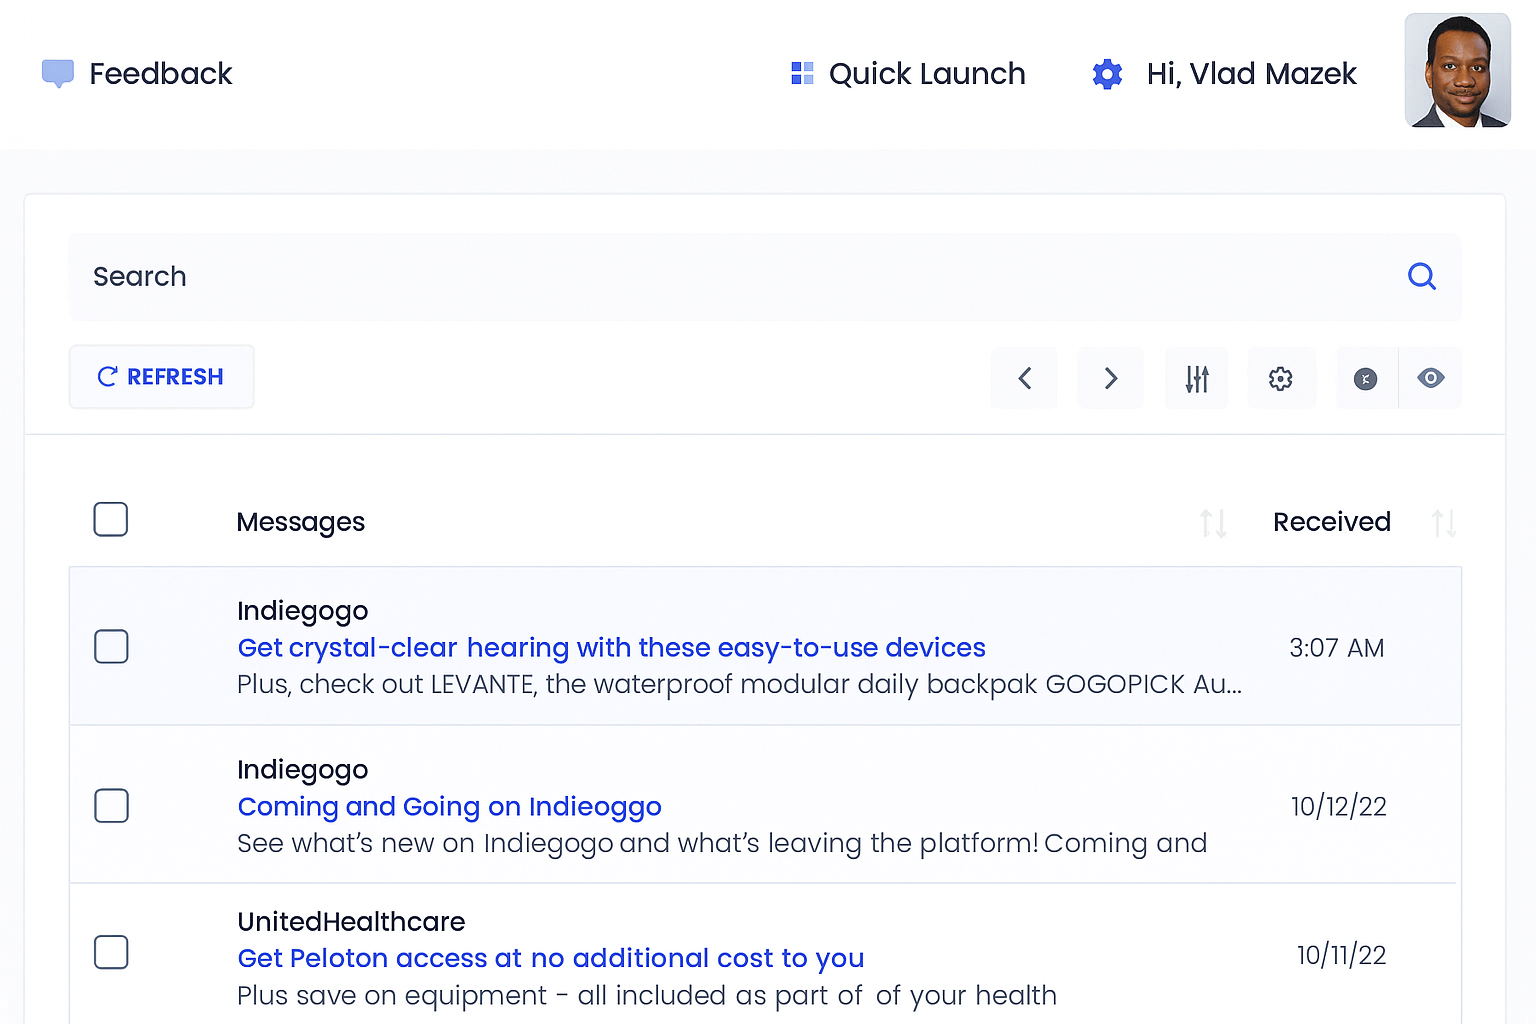Open the filter sliders icon
1536x1024 pixels.
point(1197,378)
